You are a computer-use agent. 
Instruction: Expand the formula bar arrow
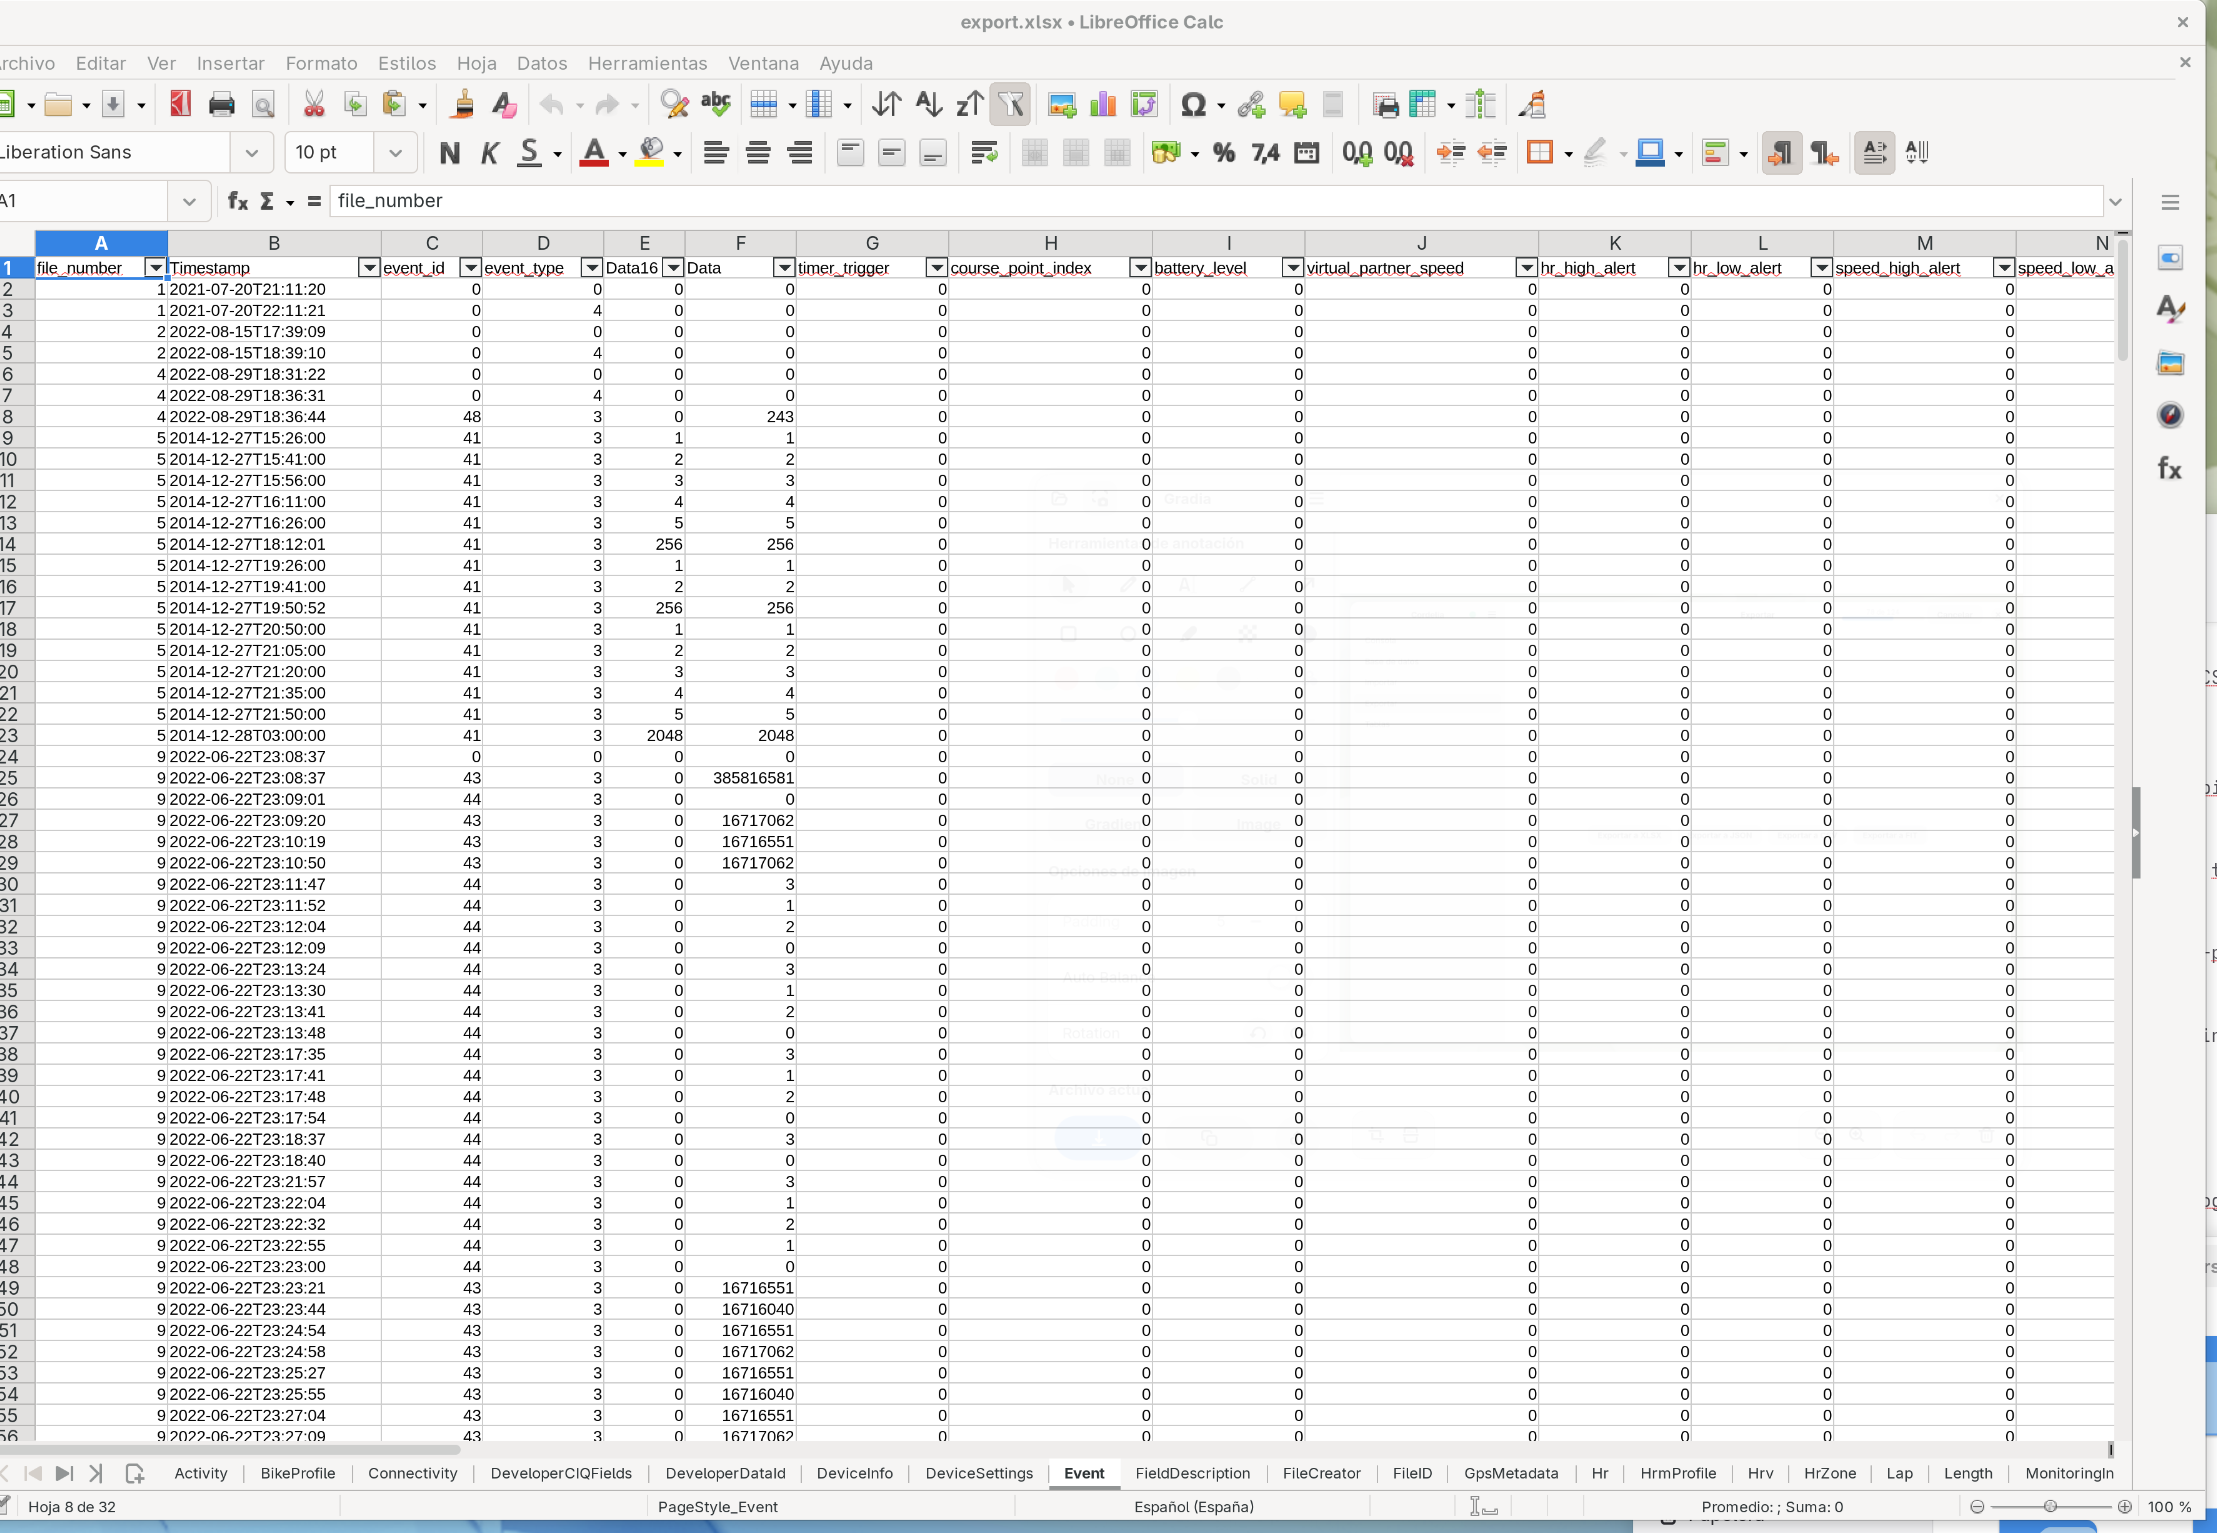(2115, 201)
